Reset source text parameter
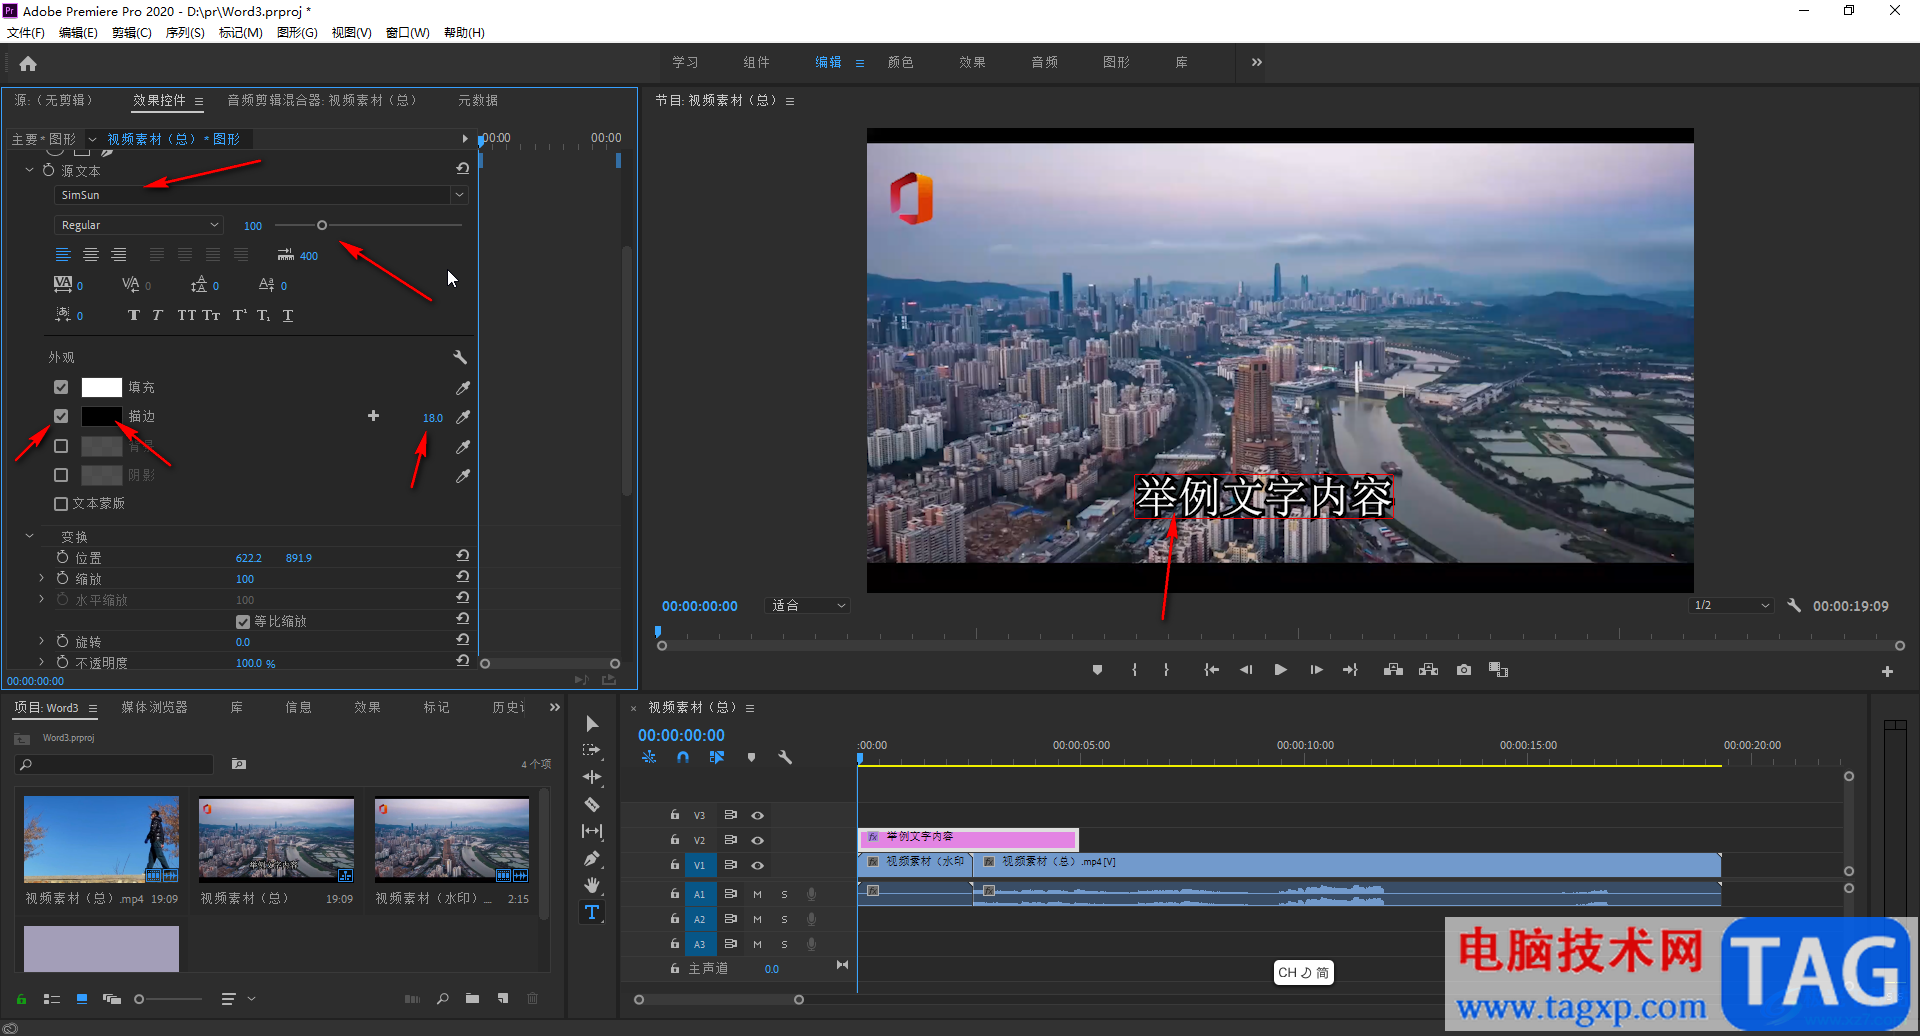1920x1036 pixels. (462, 169)
